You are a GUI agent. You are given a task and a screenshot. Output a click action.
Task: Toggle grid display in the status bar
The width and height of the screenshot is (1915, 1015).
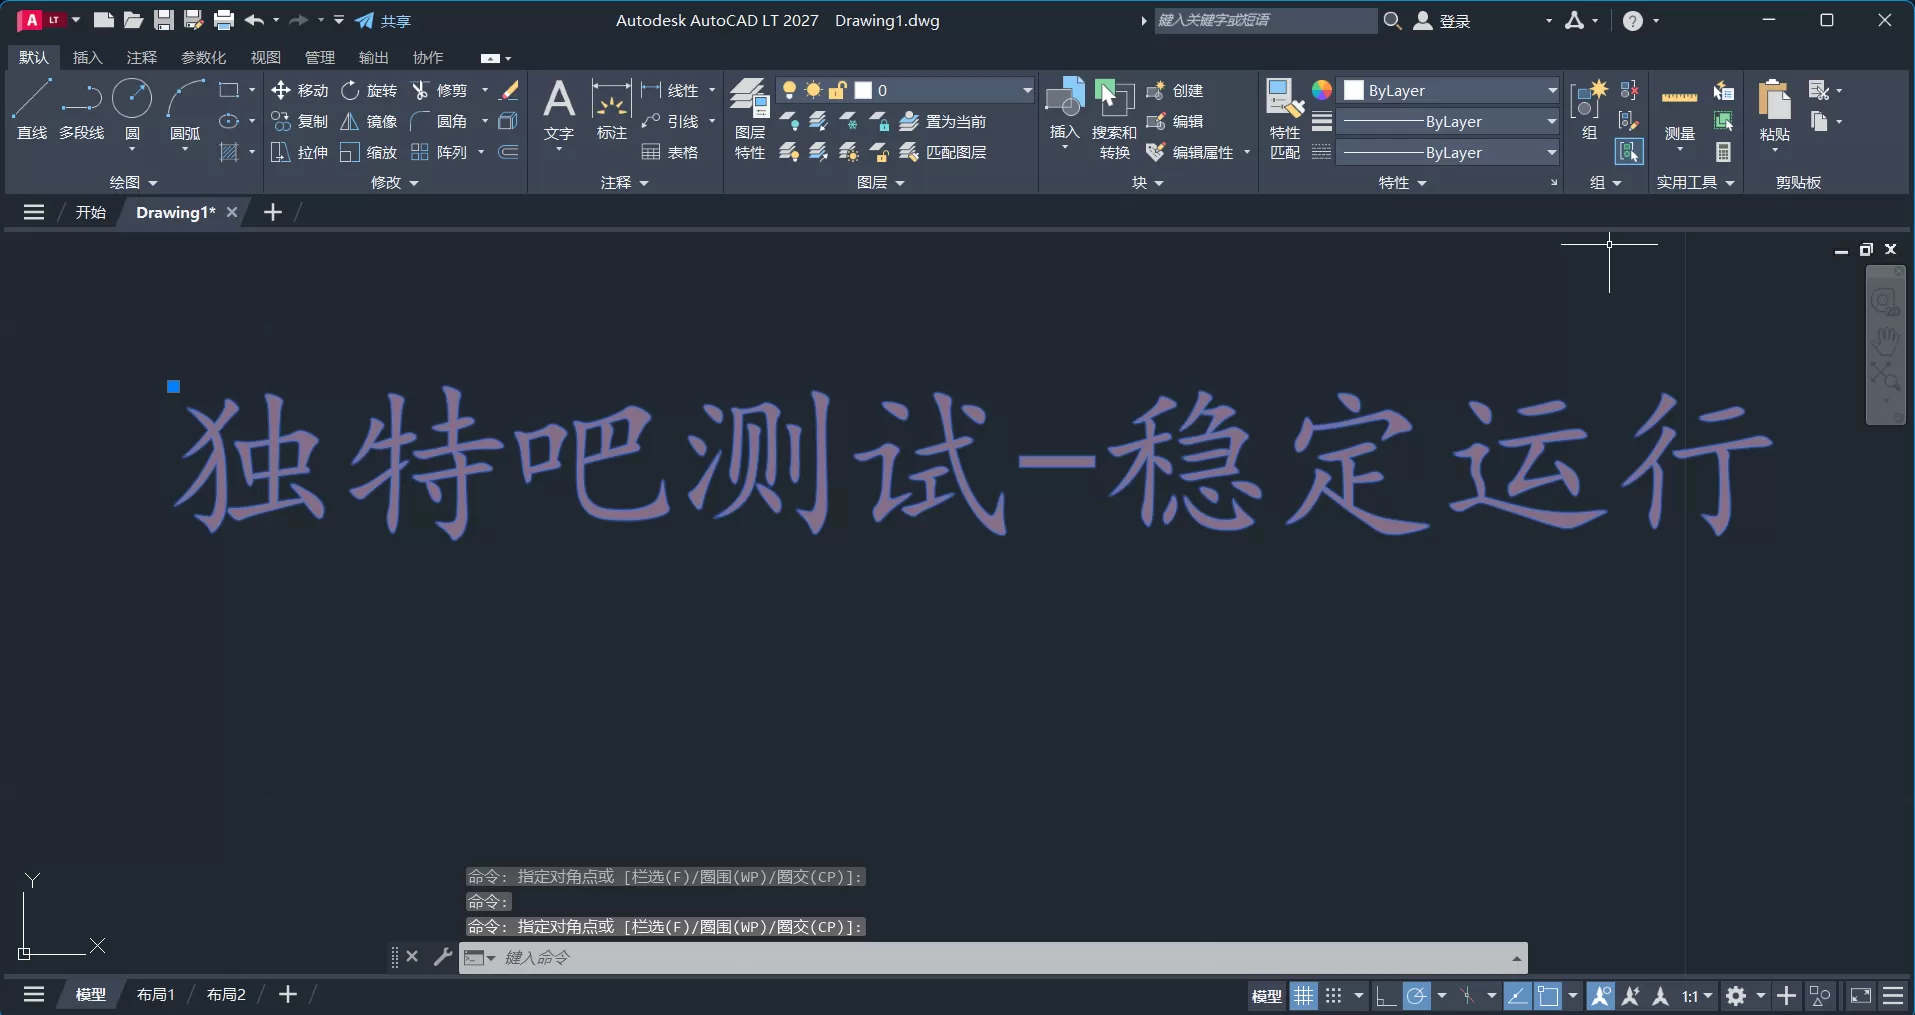[1304, 995]
